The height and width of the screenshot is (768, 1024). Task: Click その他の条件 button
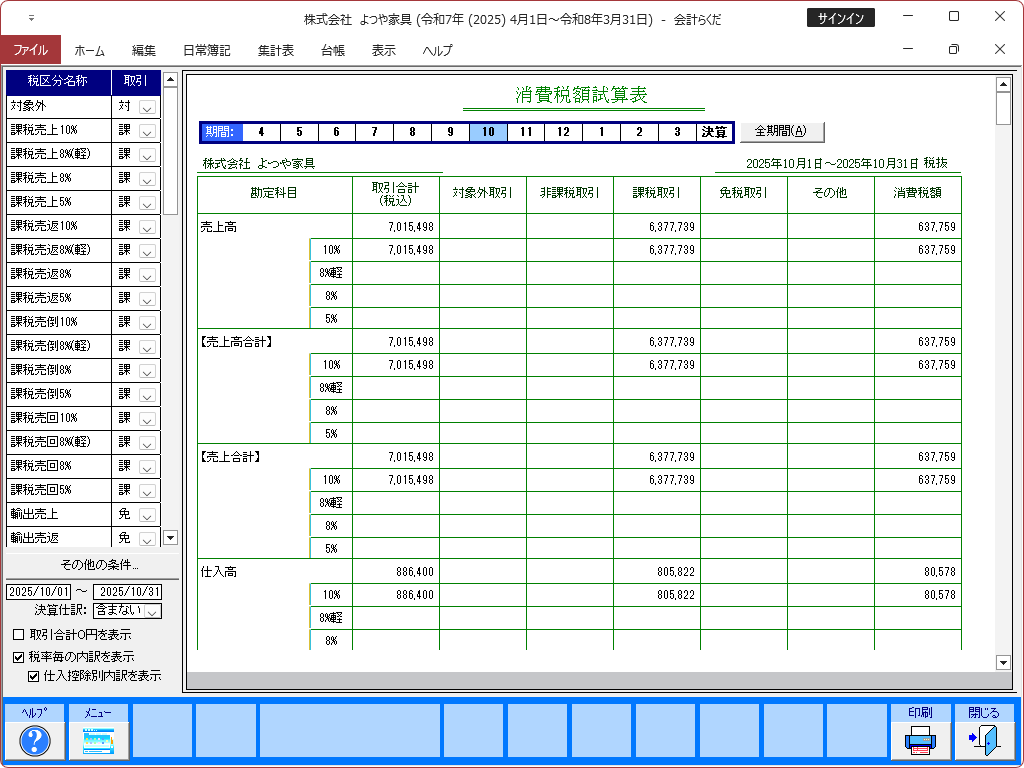[92, 566]
